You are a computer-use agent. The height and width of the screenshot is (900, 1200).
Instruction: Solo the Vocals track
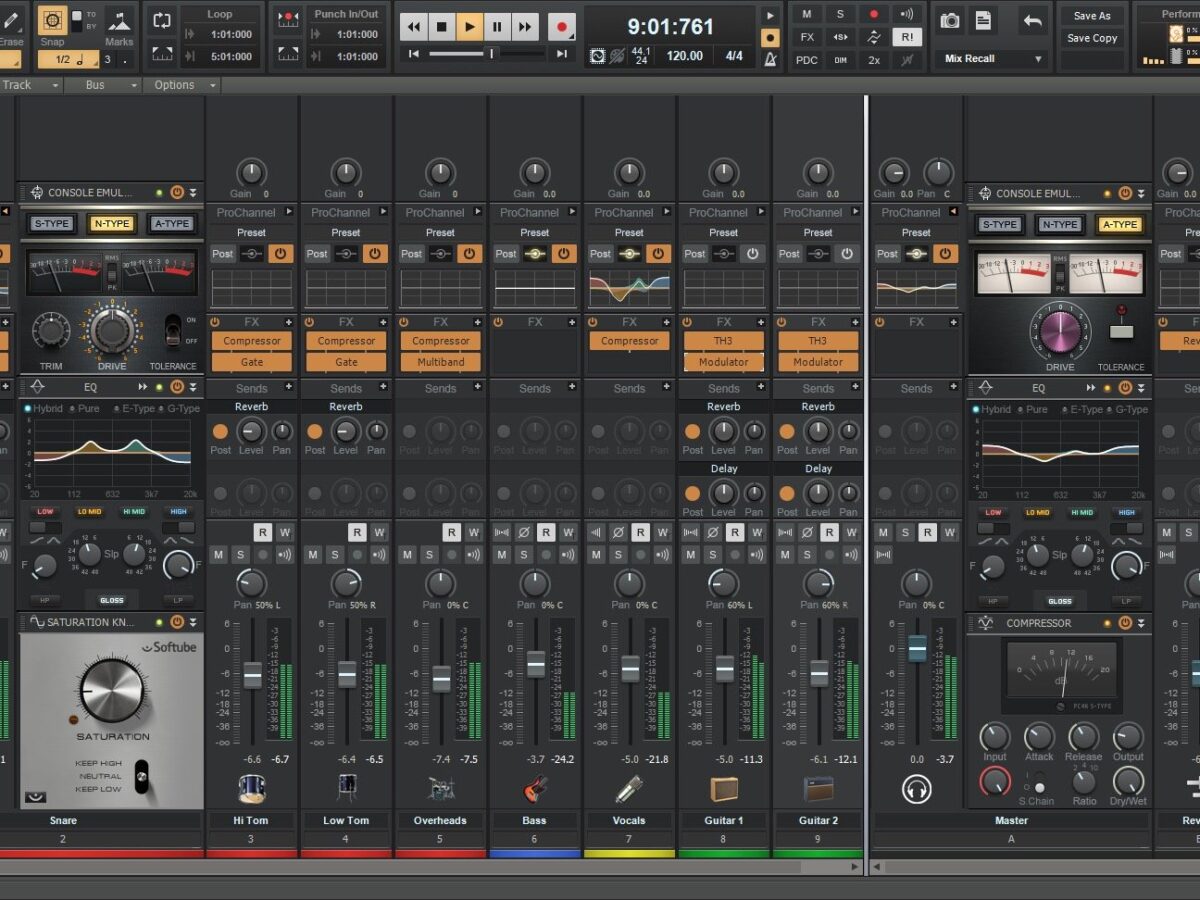(x=618, y=555)
